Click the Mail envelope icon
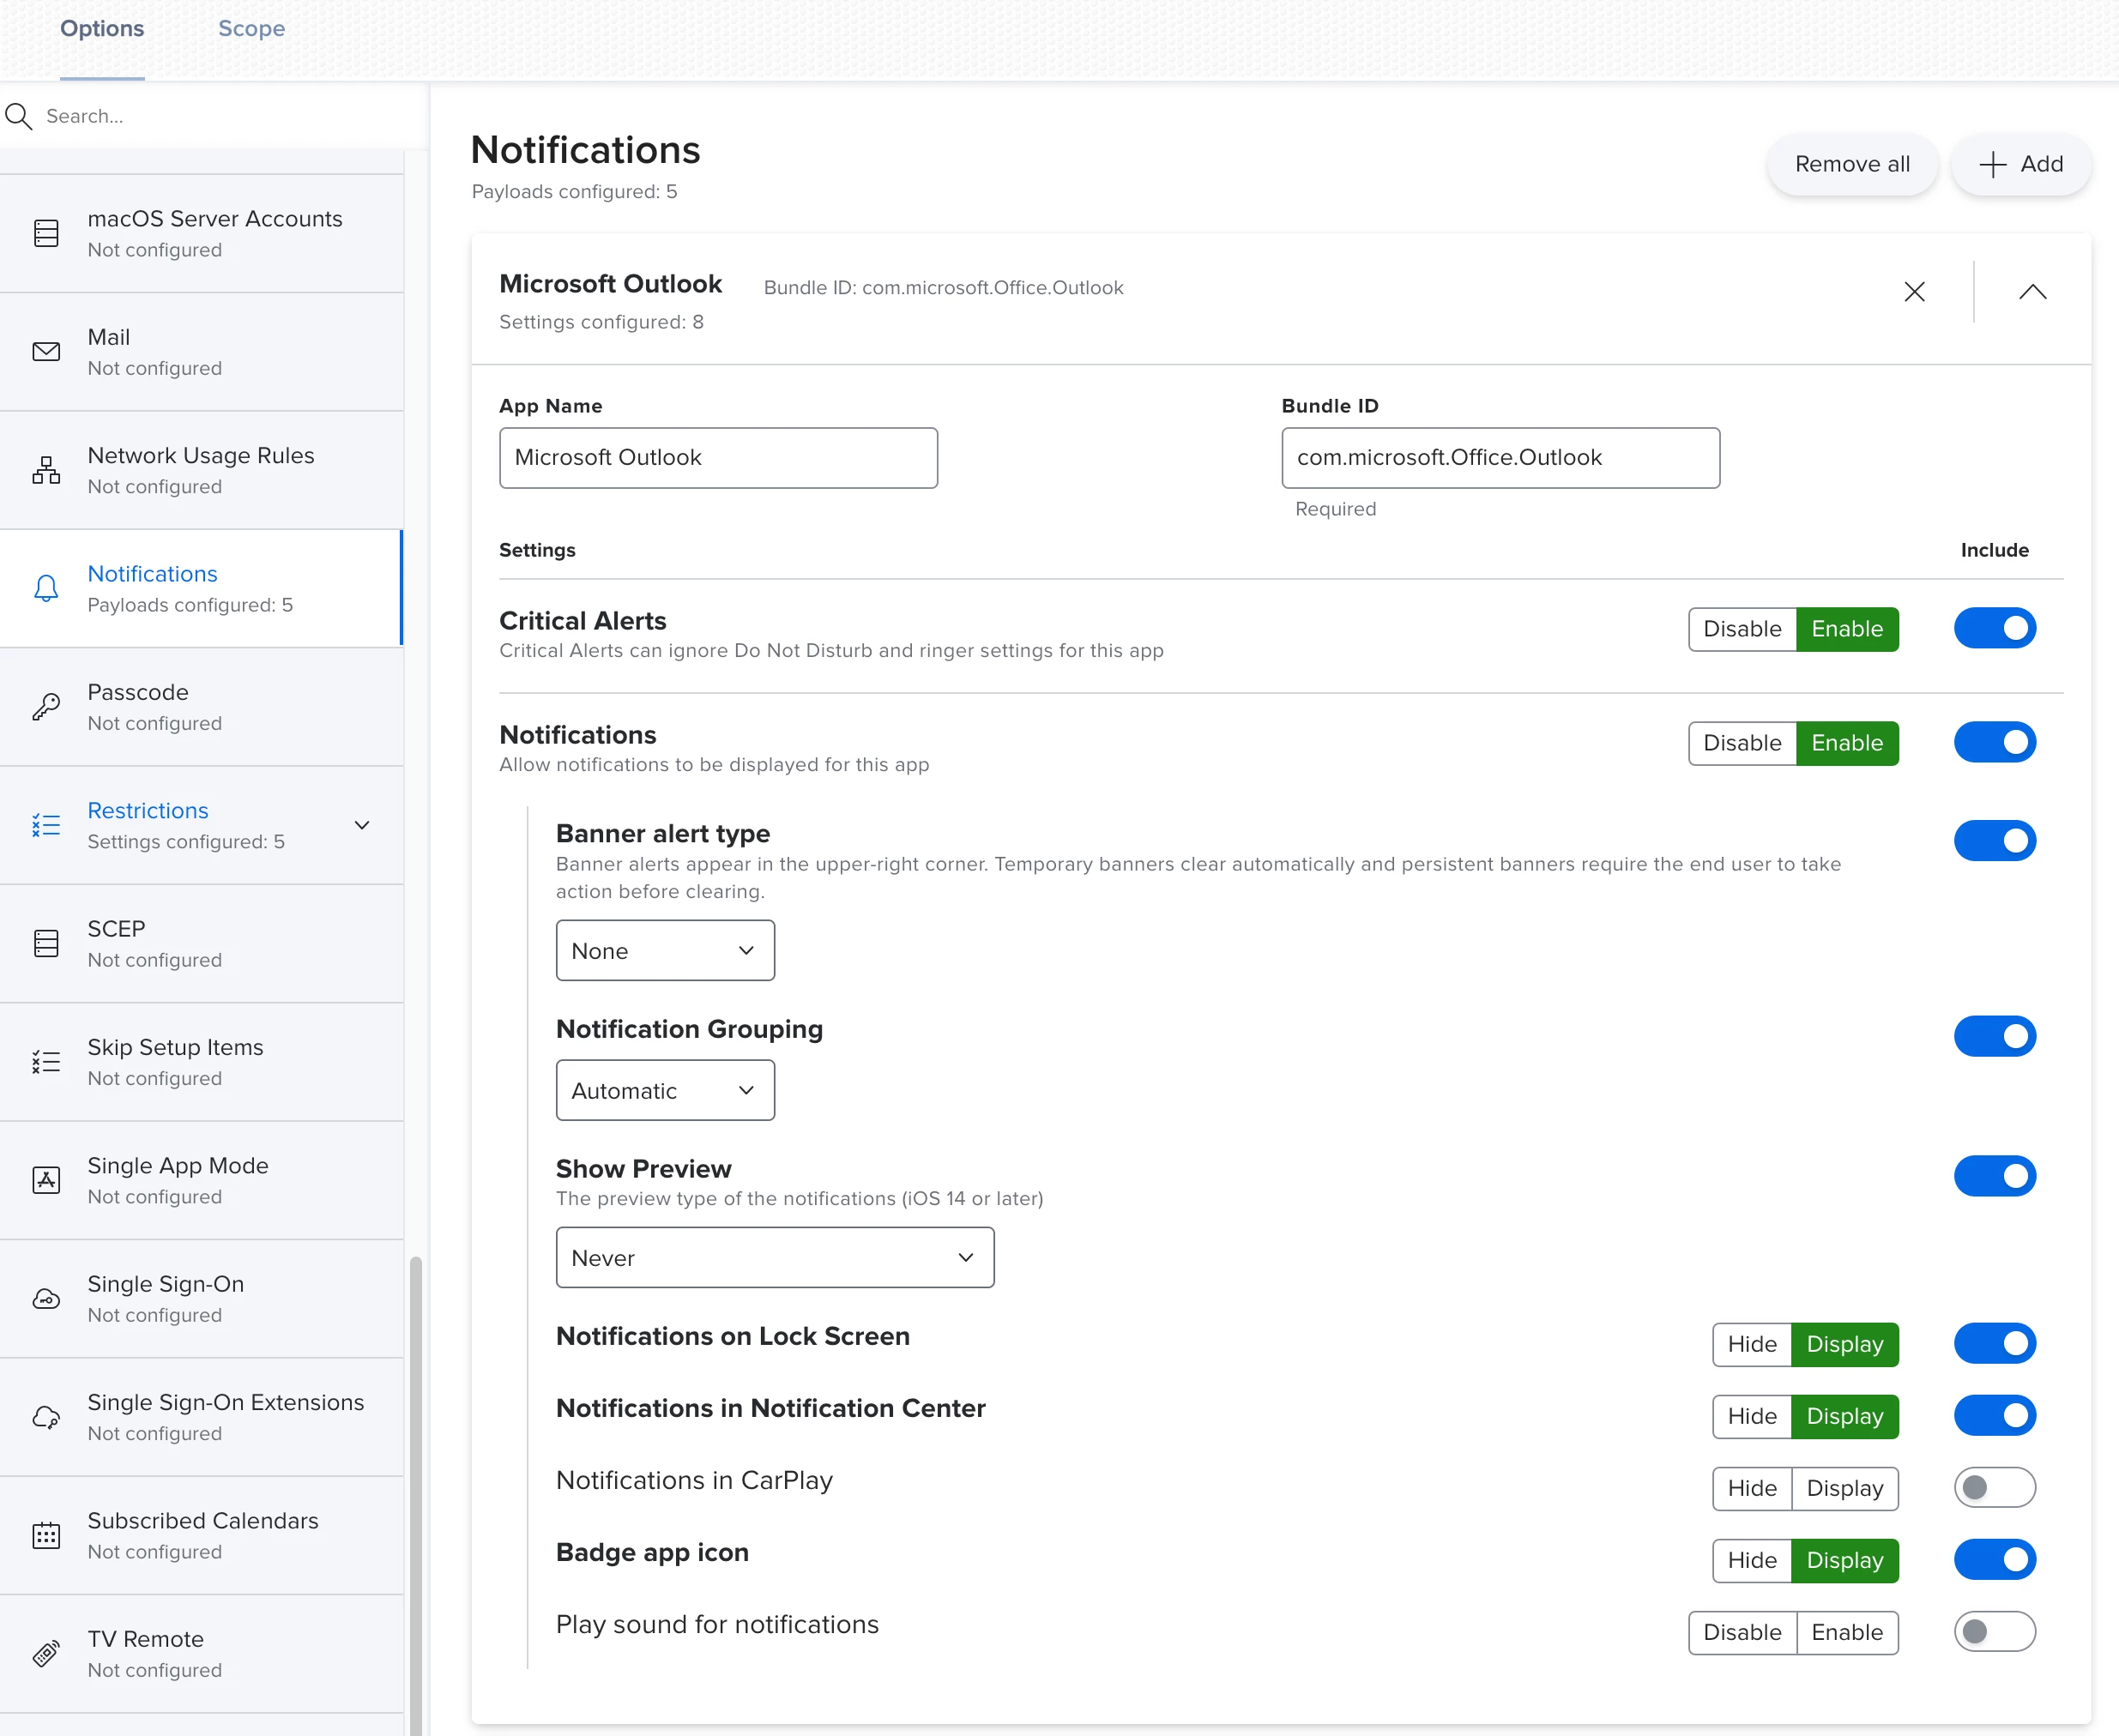Screen dimensions: 2119x1736 click(x=46, y=352)
